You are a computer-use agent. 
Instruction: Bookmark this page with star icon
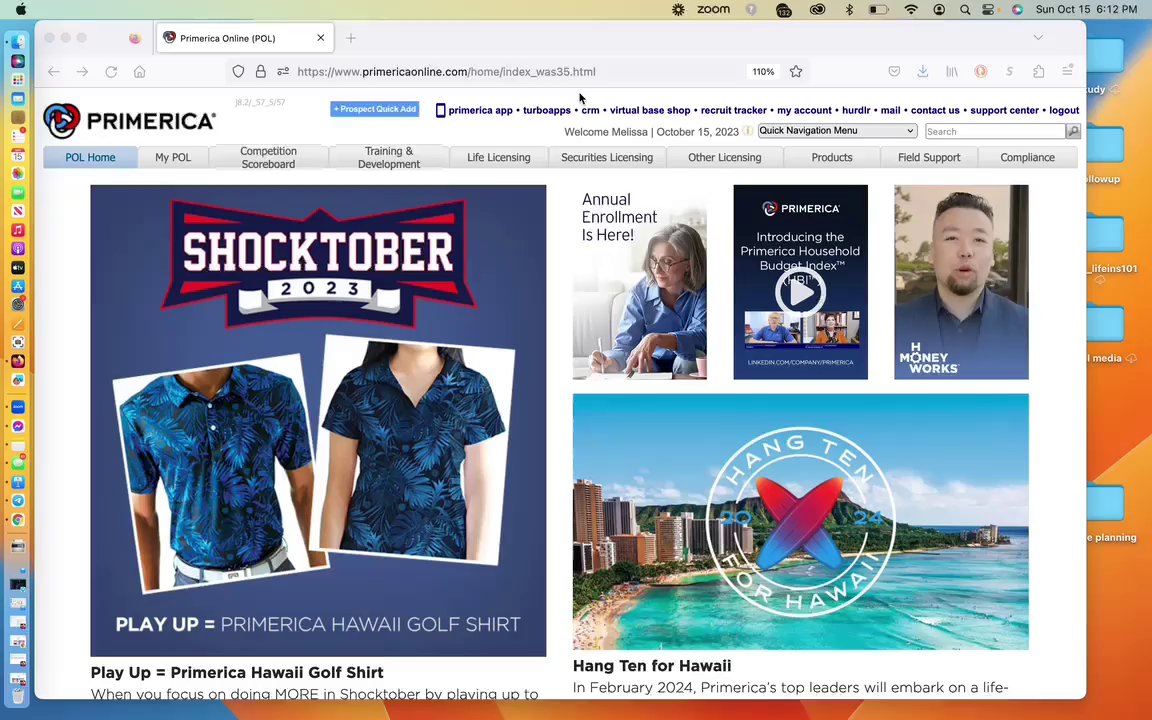click(x=796, y=71)
